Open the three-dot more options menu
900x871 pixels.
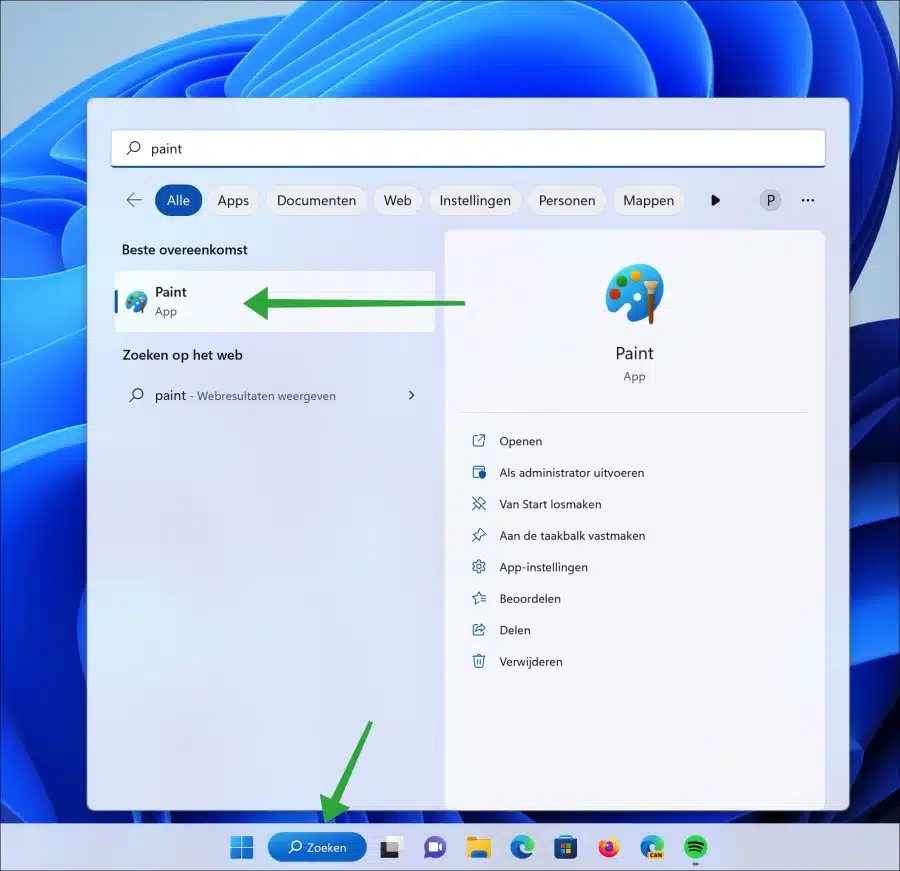(808, 200)
